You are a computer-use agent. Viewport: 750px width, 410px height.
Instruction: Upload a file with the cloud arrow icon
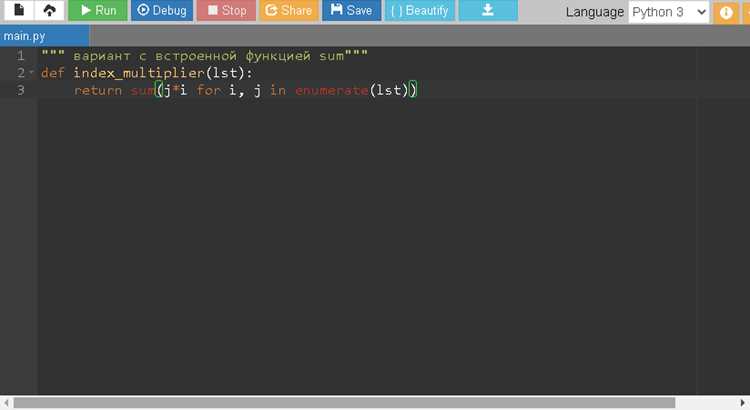pos(49,10)
